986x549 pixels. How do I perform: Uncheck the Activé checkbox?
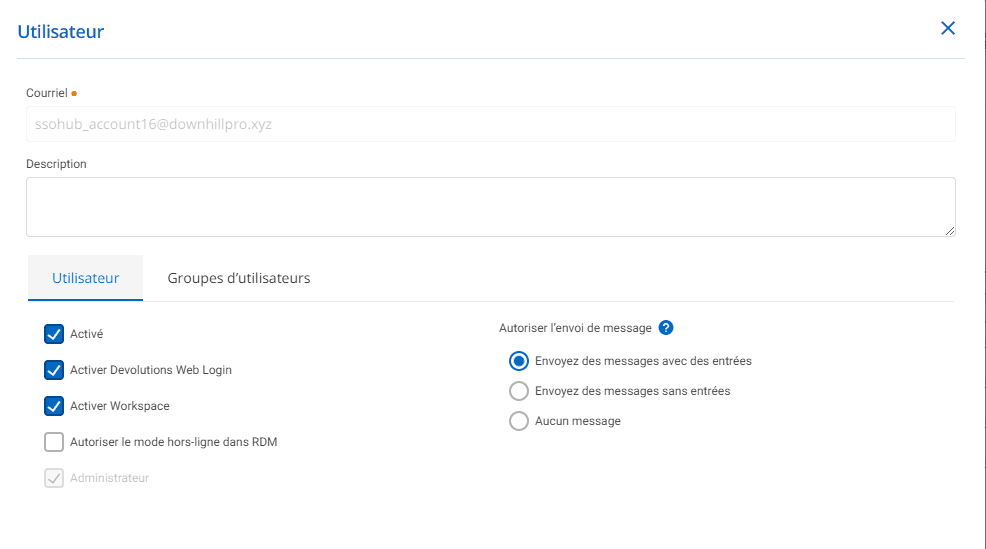coord(54,334)
